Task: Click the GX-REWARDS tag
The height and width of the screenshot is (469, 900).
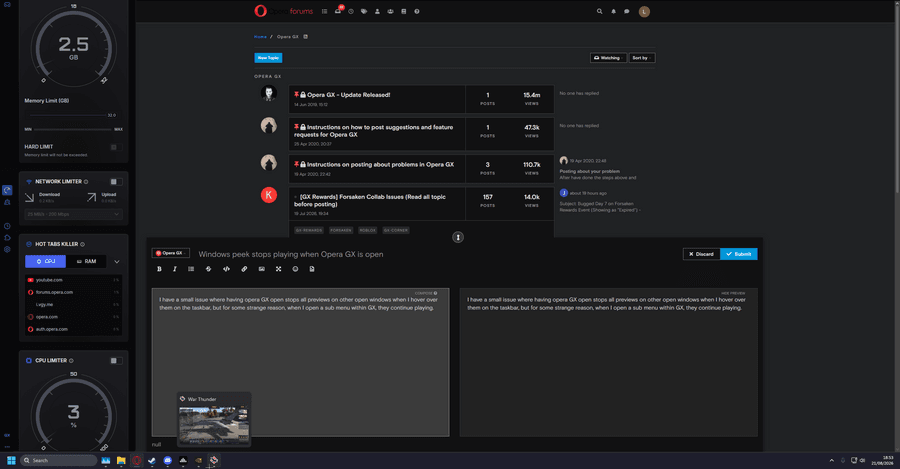Action: pyautogui.click(x=309, y=230)
